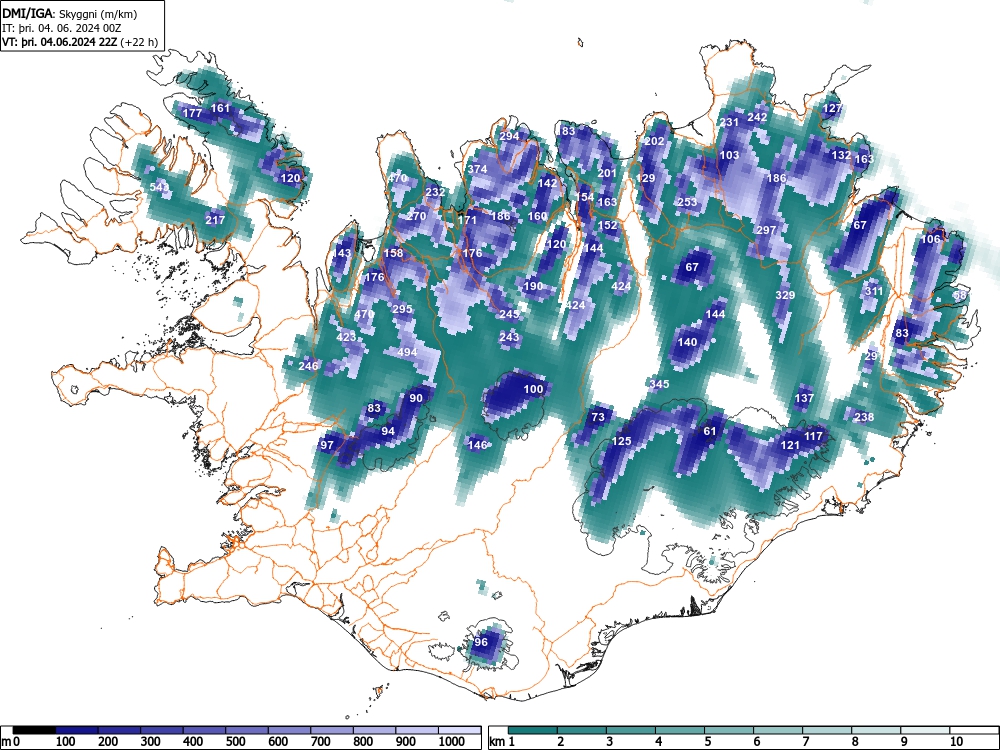The height and width of the screenshot is (750, 1000).
Task: Click the '1000' tick label in the legend
Action: click(x=452, y=742)
